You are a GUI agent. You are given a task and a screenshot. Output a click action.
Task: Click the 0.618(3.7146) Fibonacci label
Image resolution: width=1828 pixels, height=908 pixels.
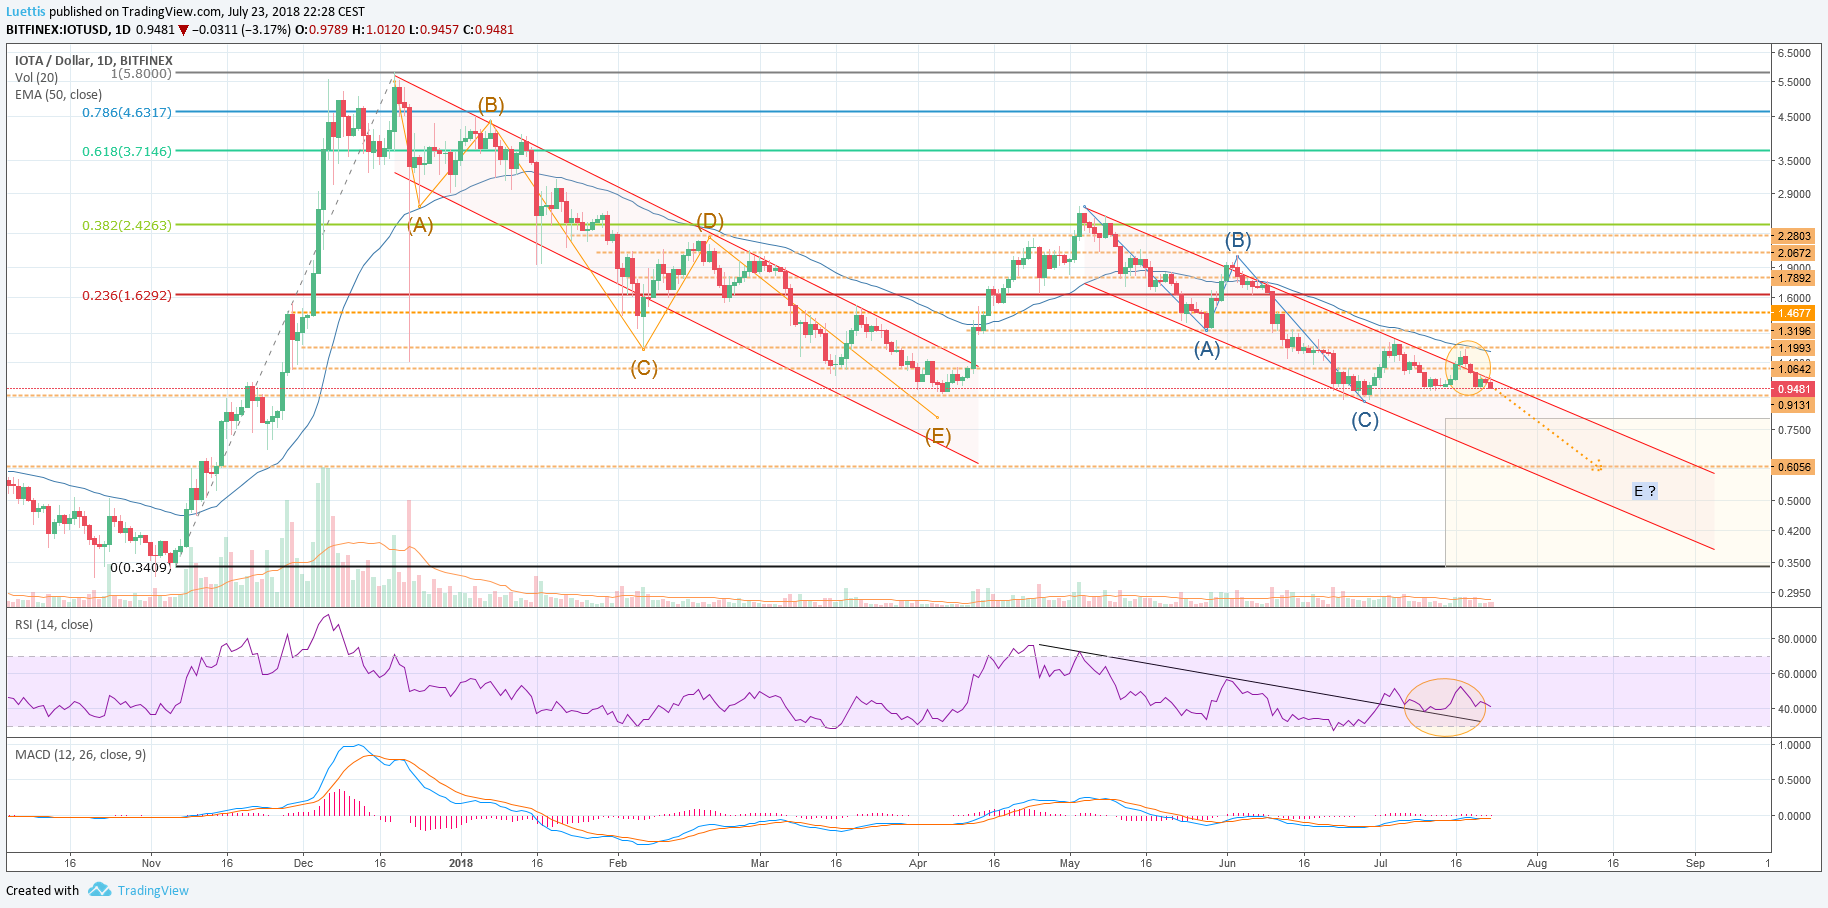tap(127, 151)
